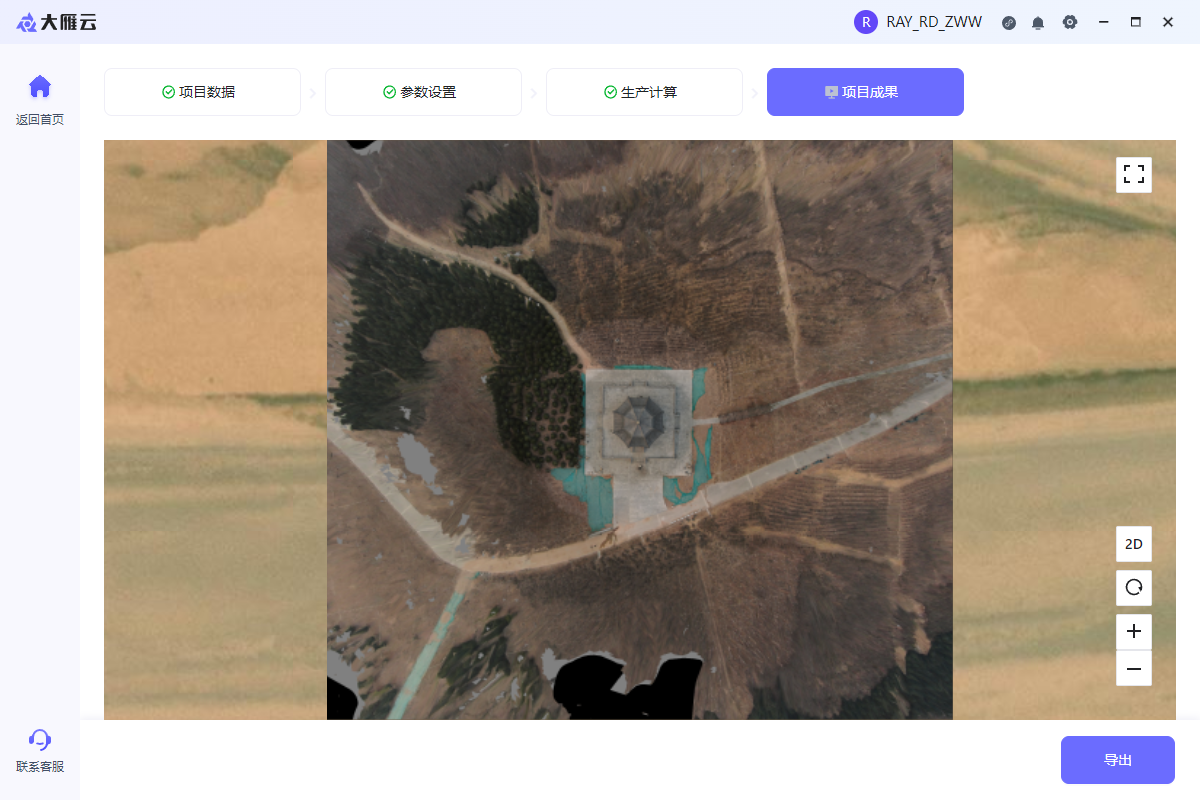Click the 大雁云 logo
Screen dimensions: 1200x800
(x=57, y=22)
